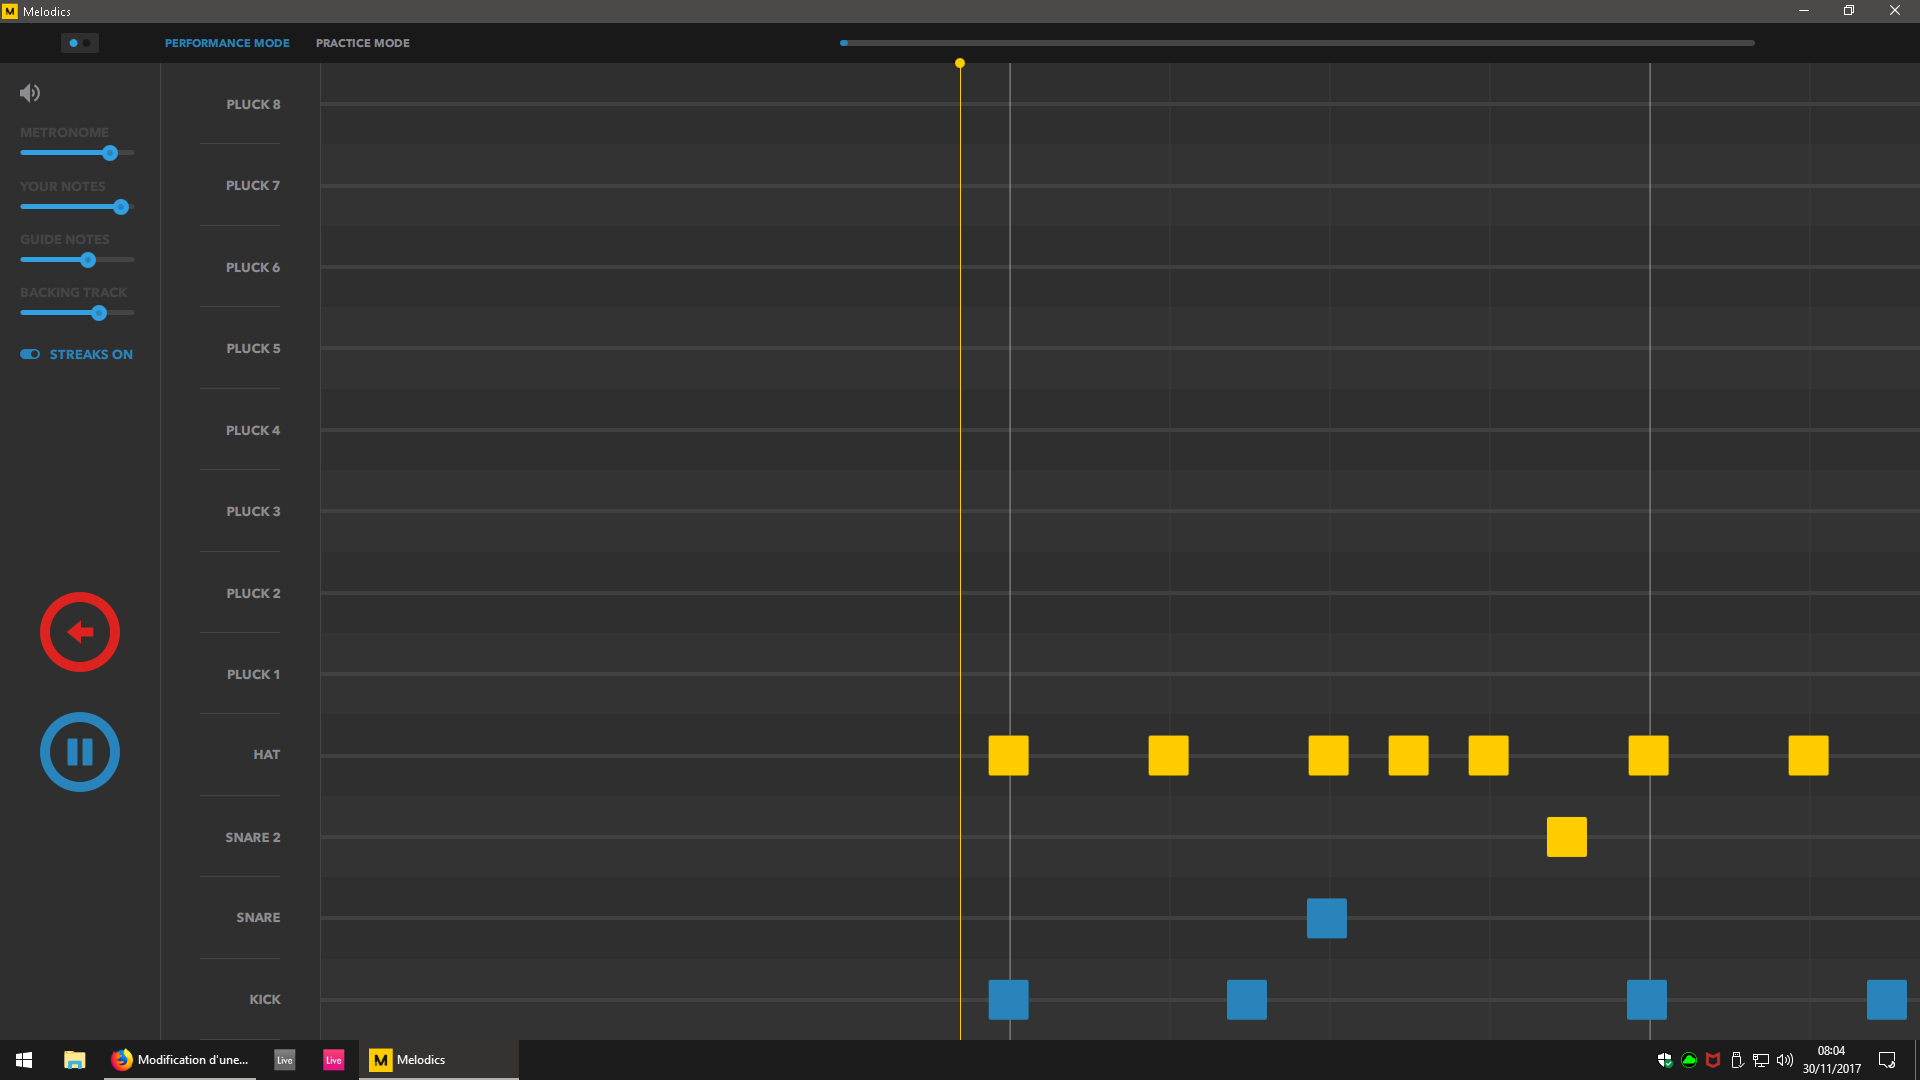Open the pink Ableton Live taskbar icon

(x=334, y=1060)
